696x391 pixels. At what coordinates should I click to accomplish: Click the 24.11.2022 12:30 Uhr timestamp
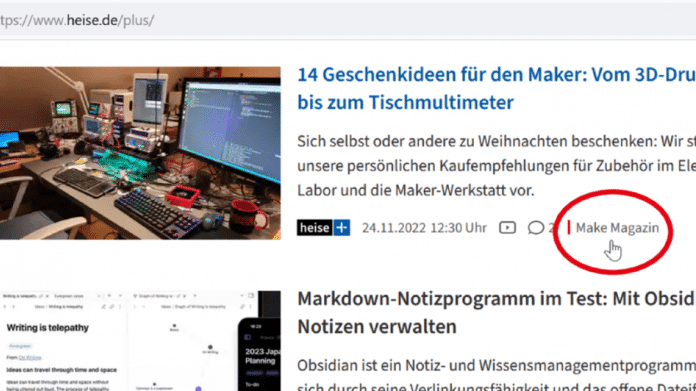tap(424, 228)
